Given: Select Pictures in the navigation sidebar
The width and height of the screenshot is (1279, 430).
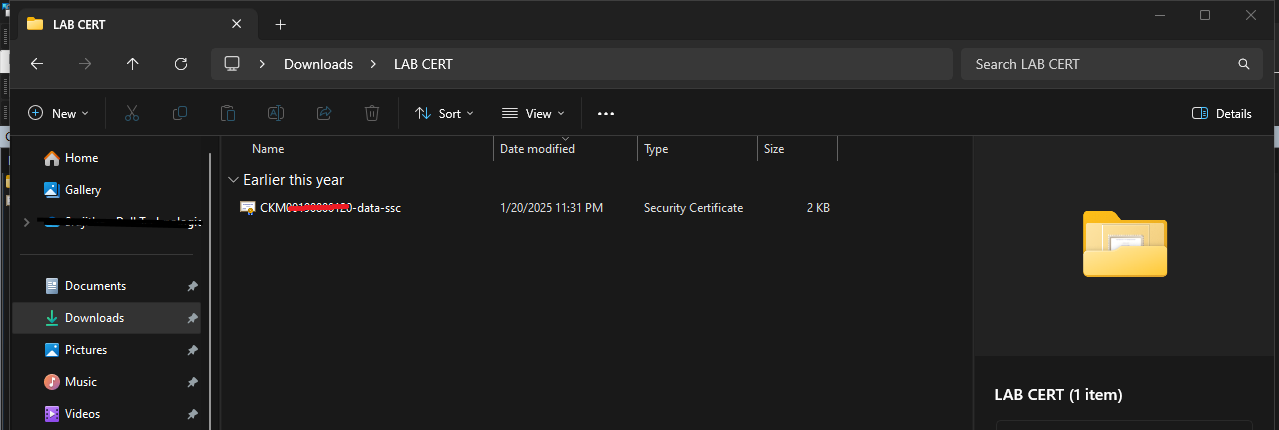Looking at the screenshot, I should pos(86,350).
